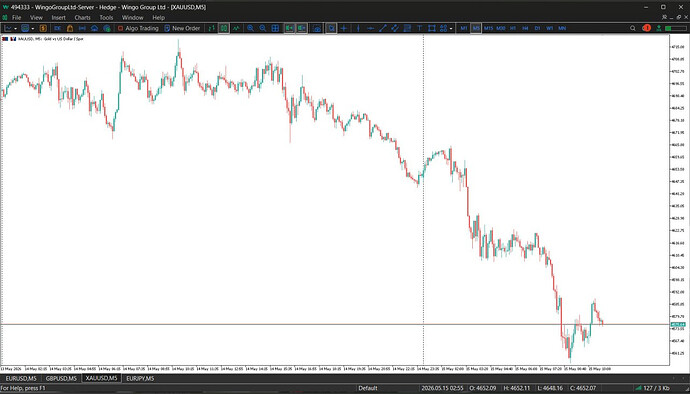Image resolution: width=690 pixels, height=394 pixels.
Task: Set timeframe to M15
Action: click(x=488, y=28)
